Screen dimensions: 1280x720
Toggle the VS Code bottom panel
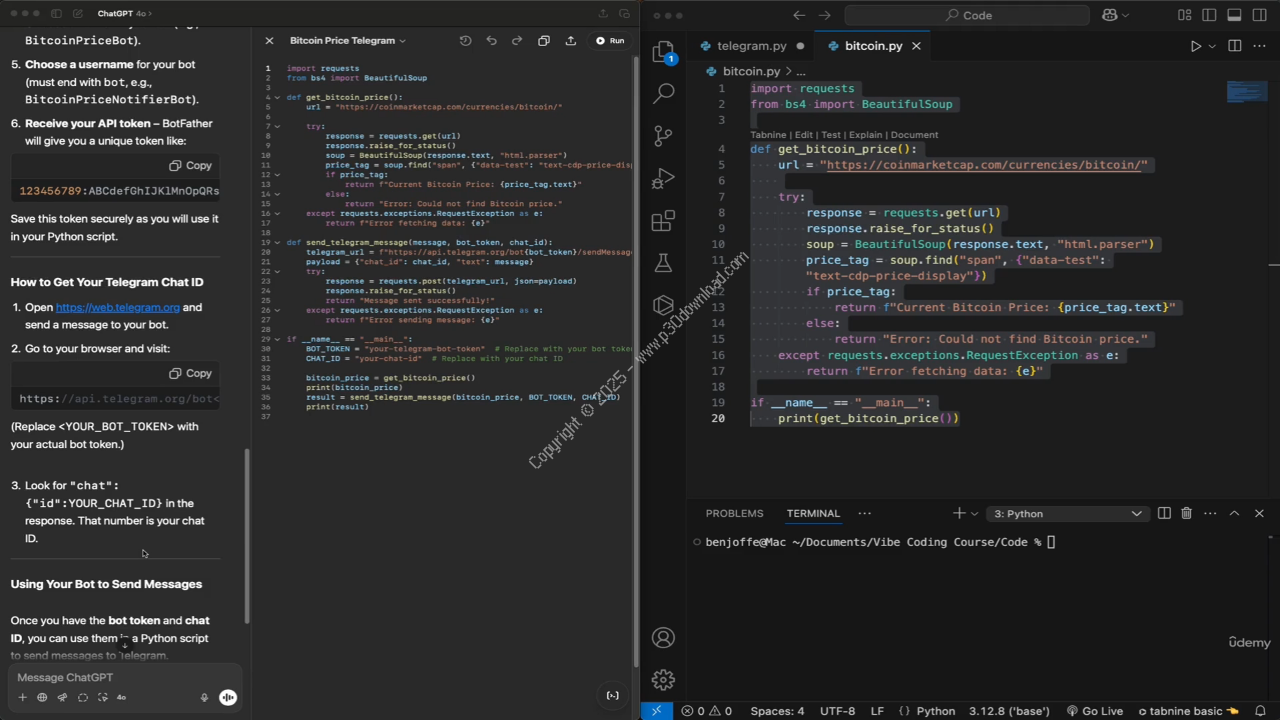tap(1234, 15)
